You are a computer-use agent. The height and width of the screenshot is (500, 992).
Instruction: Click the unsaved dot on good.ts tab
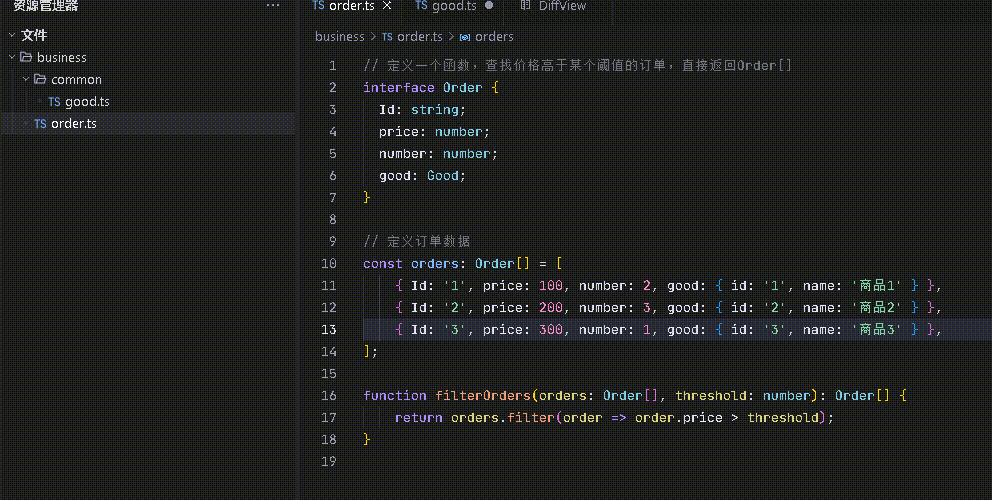[x=489, y=6]
